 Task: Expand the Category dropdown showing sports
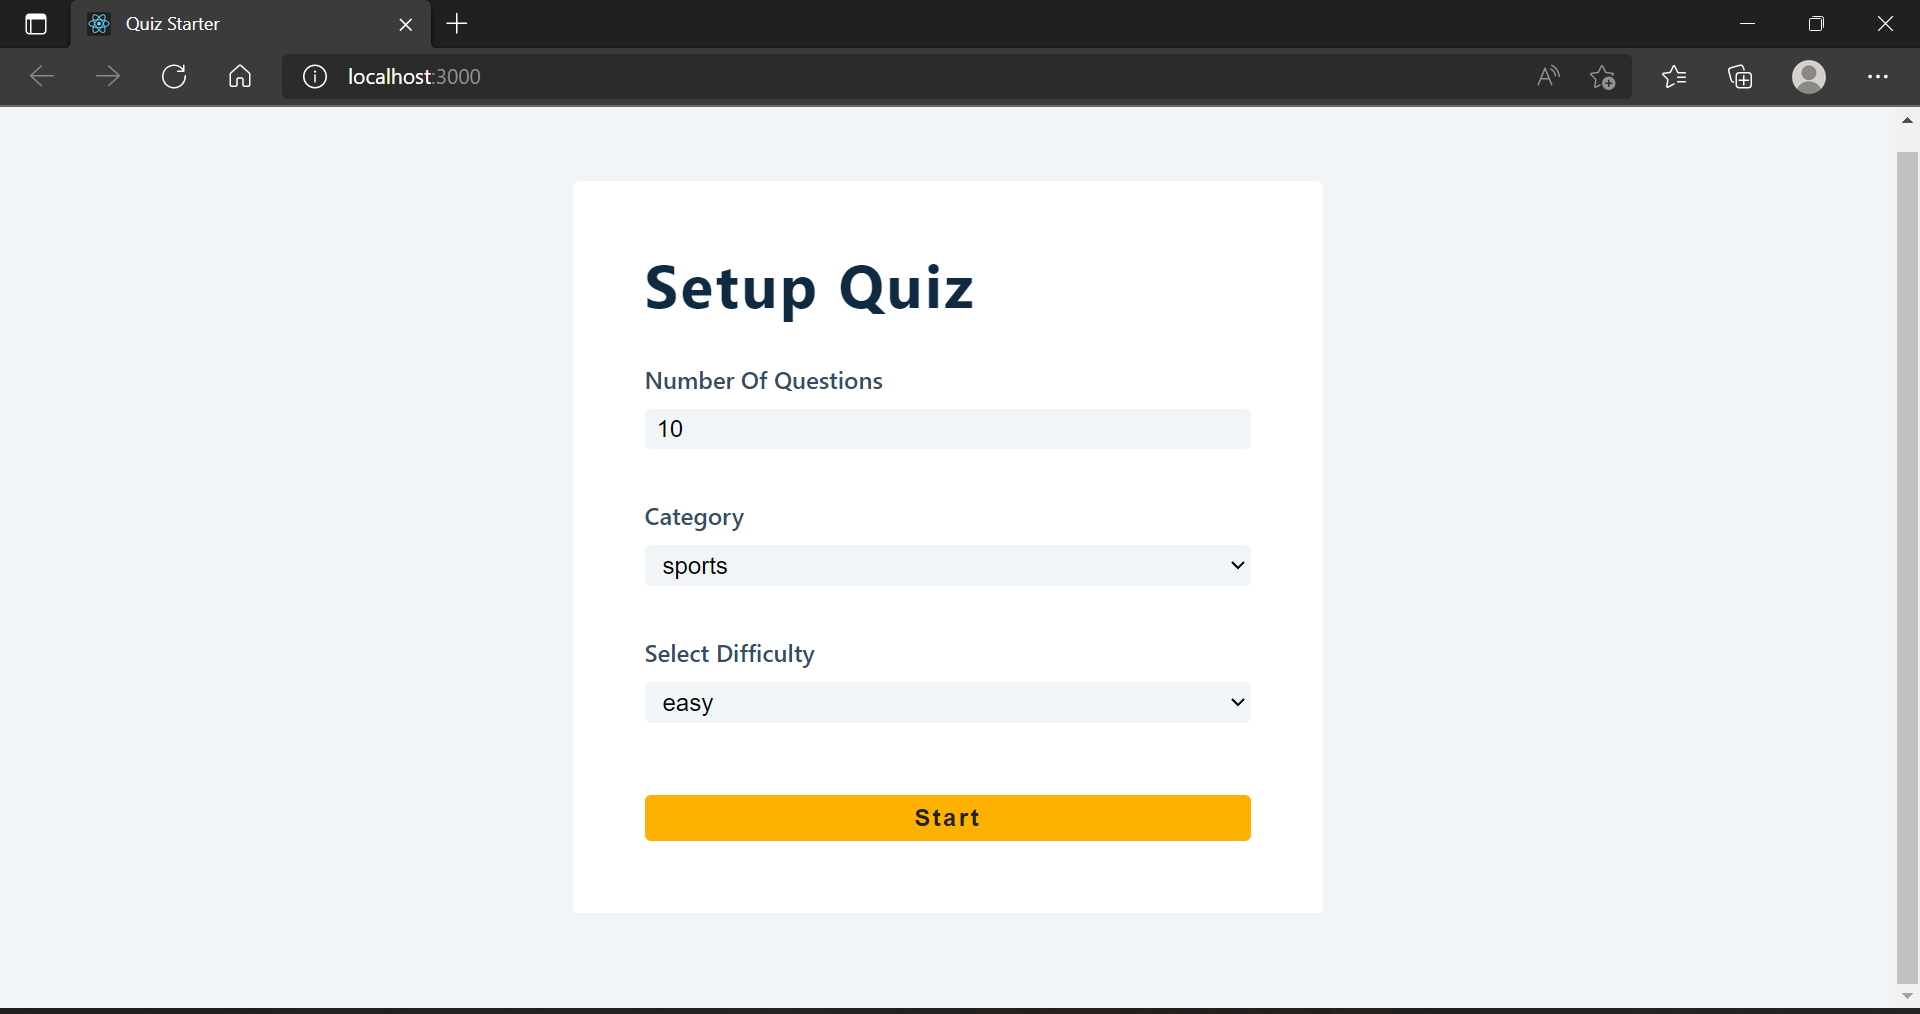coord(947,566)
